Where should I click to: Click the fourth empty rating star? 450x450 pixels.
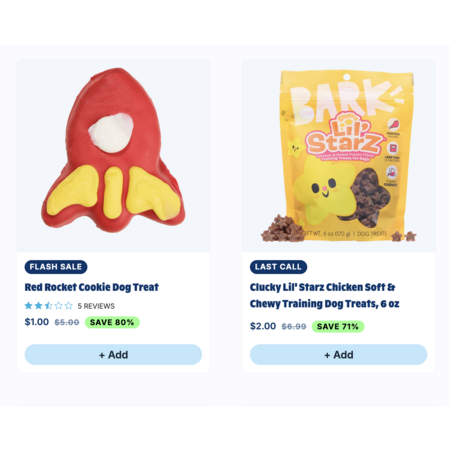click(59, 305)
